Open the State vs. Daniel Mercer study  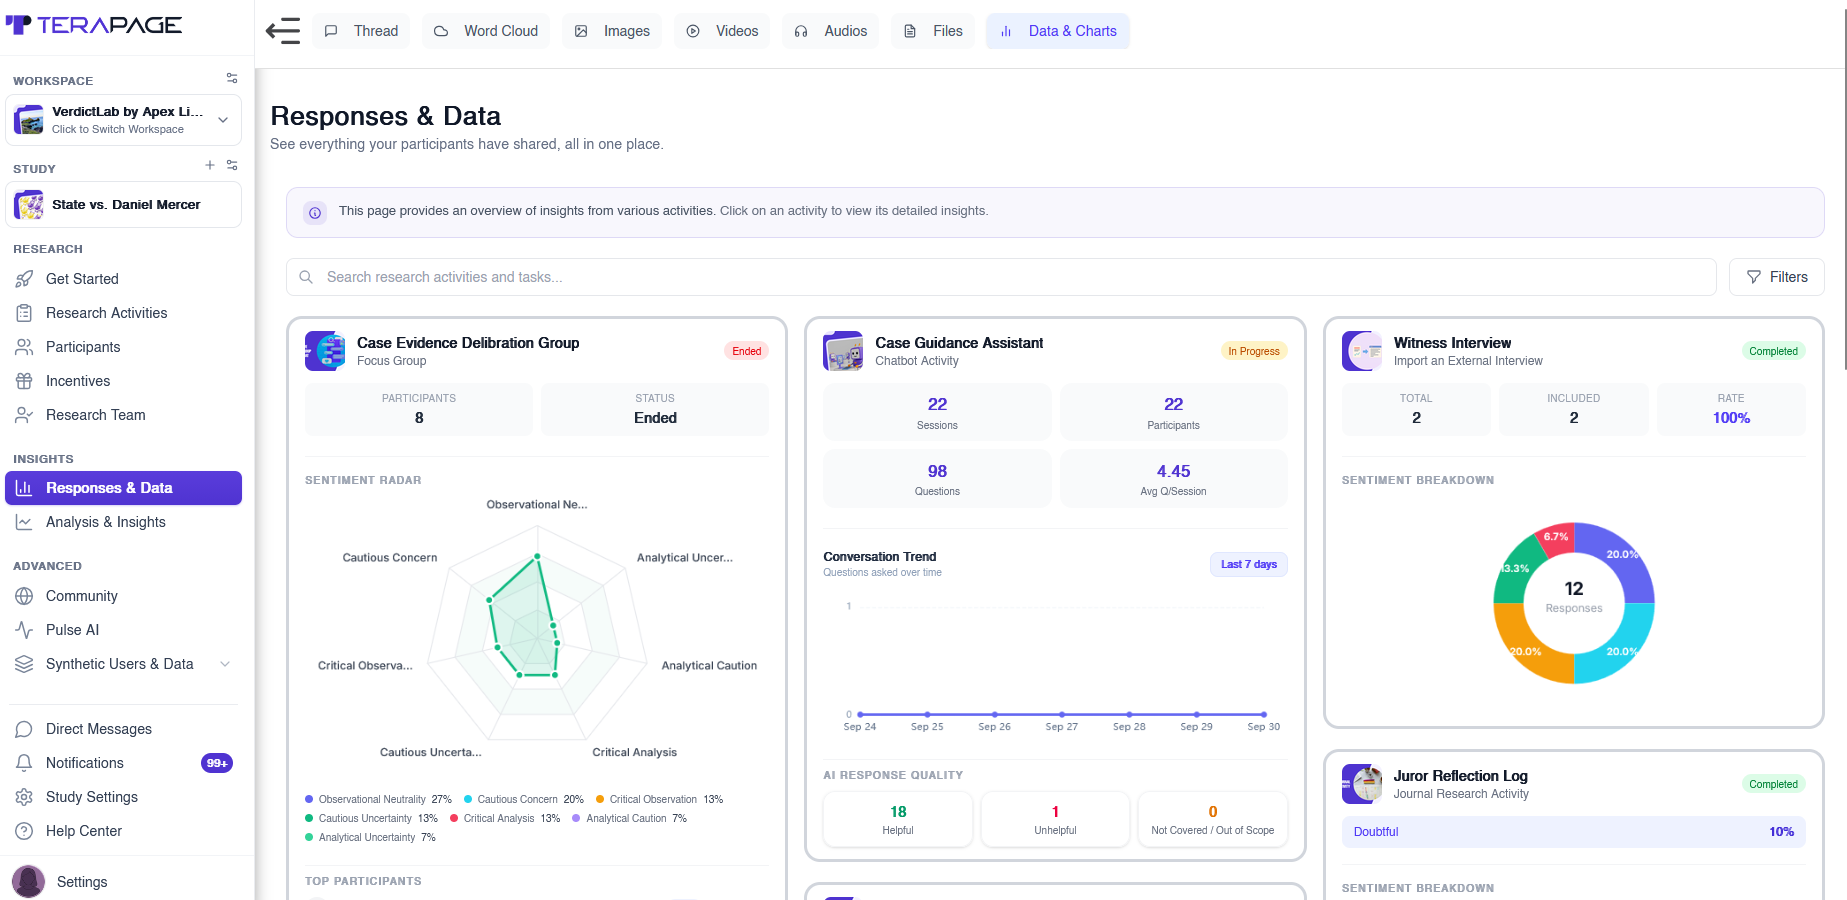tap(123, 204)
